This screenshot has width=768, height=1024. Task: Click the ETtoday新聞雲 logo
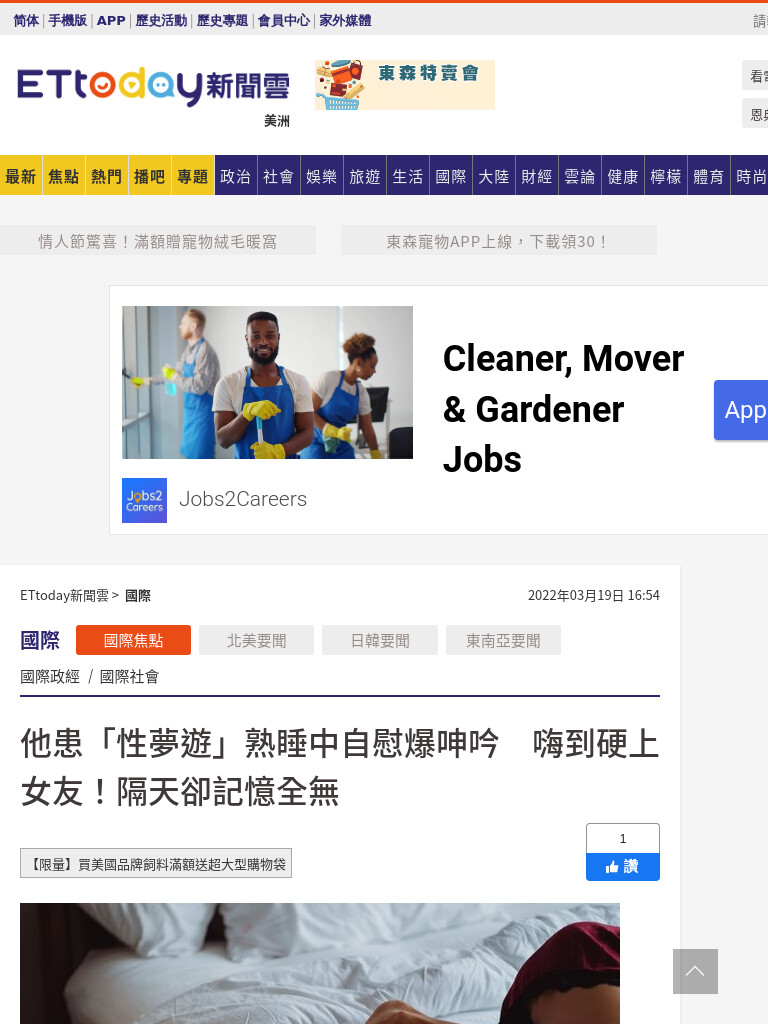click(x=153, y=86)
